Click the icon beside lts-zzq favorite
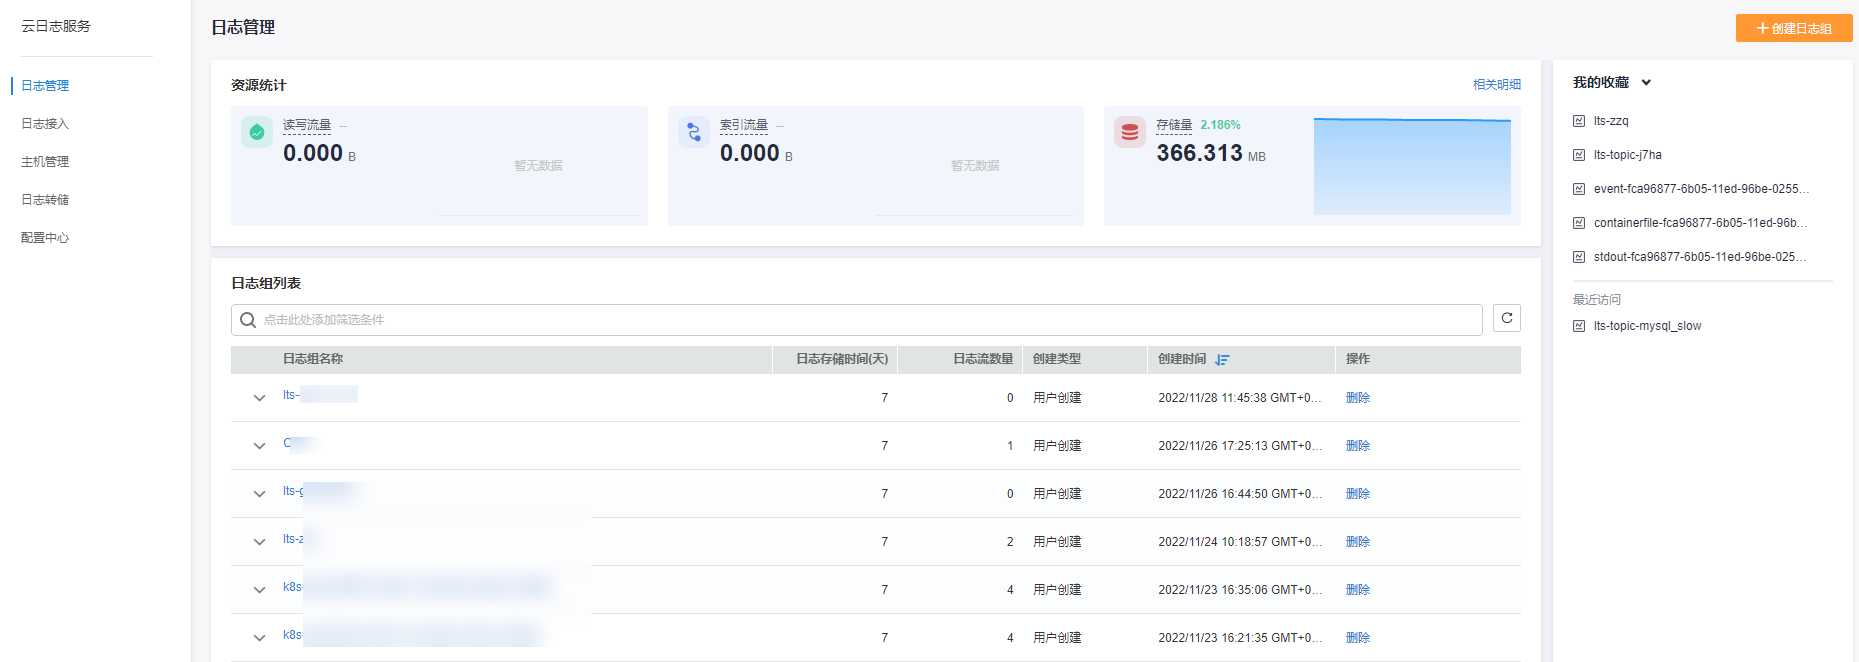Screen dimensions: 1859x662 [1579, 121]
